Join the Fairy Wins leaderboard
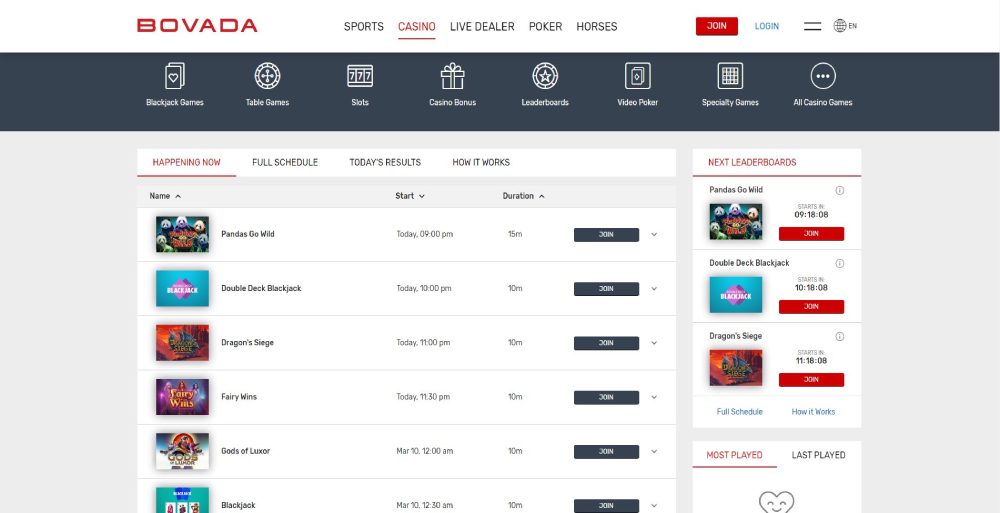1000x513 pixels. (607, 398)
